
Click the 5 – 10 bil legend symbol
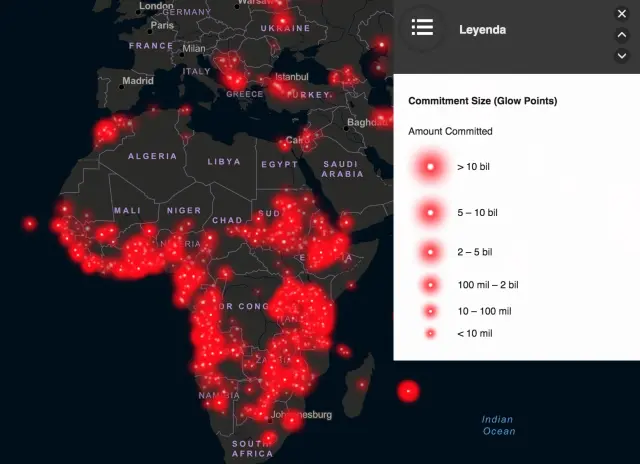pos(431,212)
